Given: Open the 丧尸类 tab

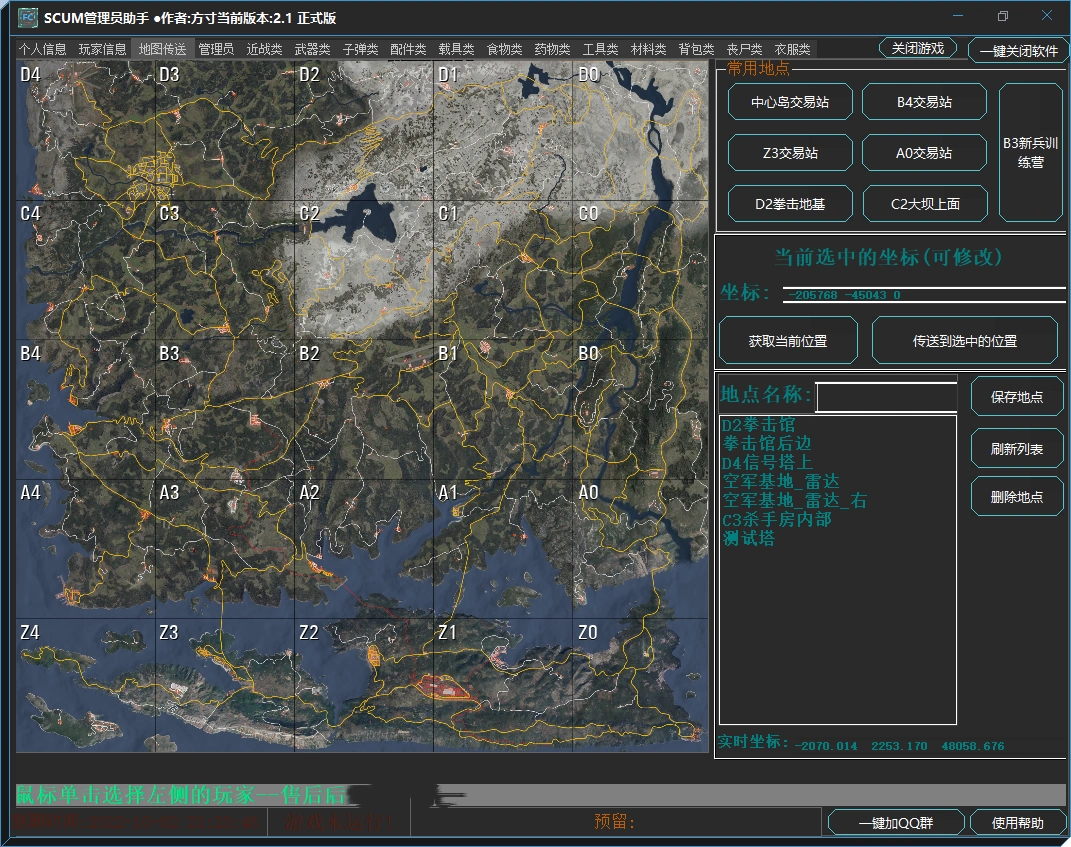Looking at the screenshot, I should [745, 49].
